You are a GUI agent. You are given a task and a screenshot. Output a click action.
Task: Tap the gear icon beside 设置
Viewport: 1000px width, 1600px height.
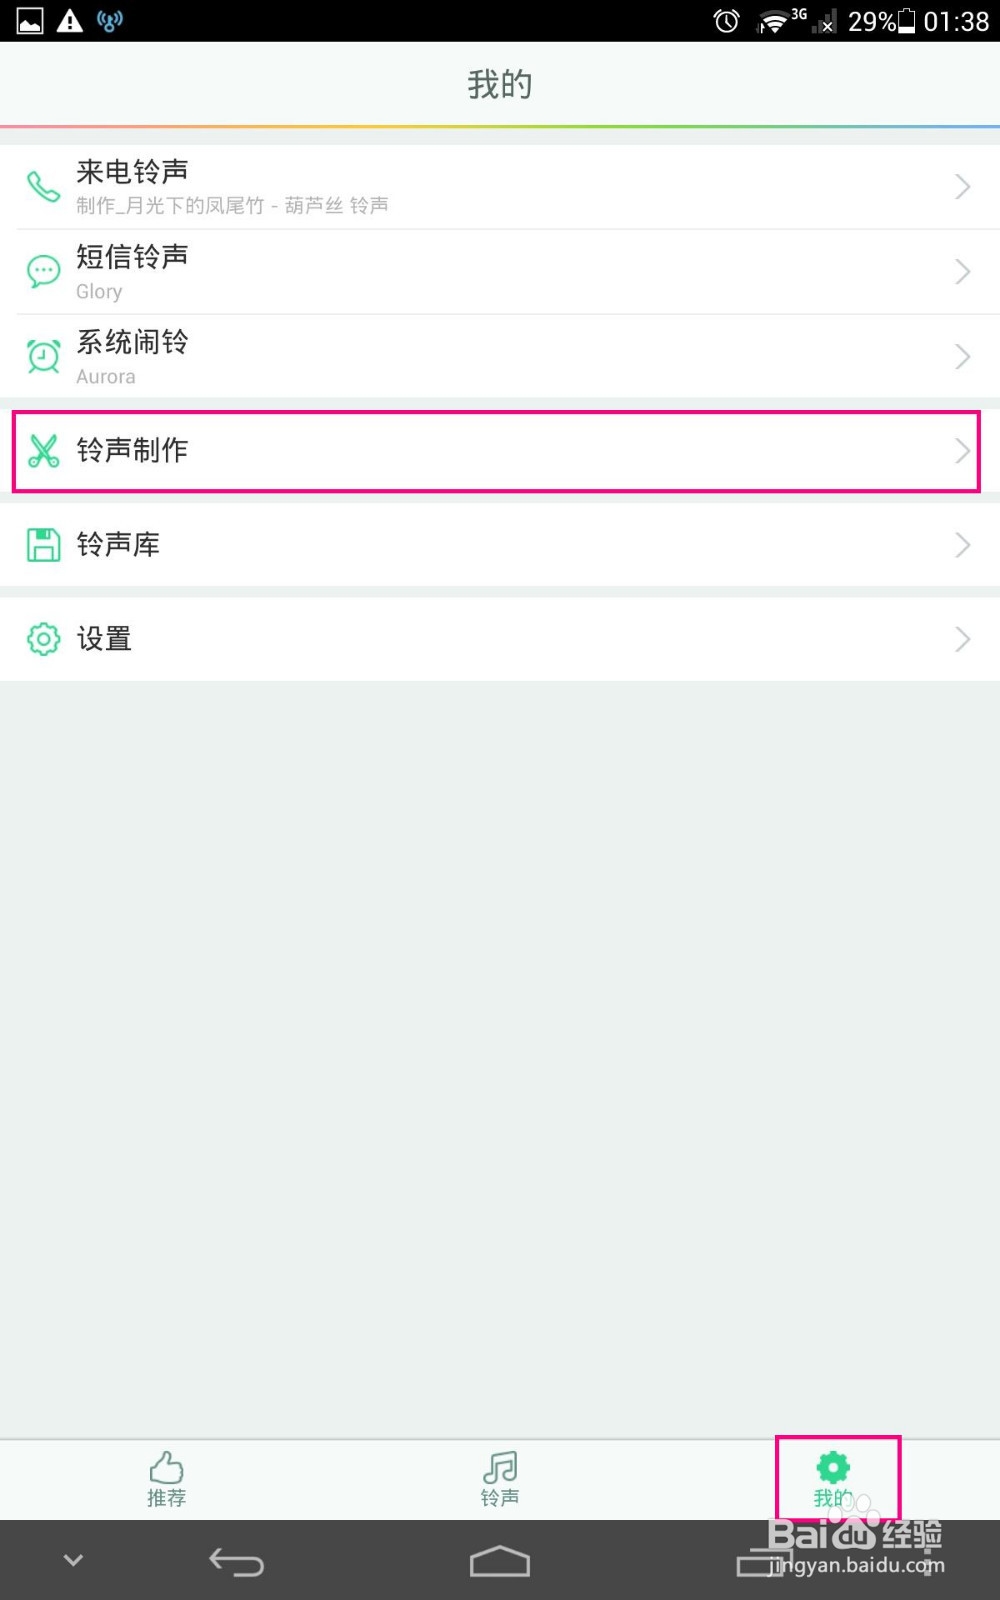pyautogui.click(x=43, y=639)
